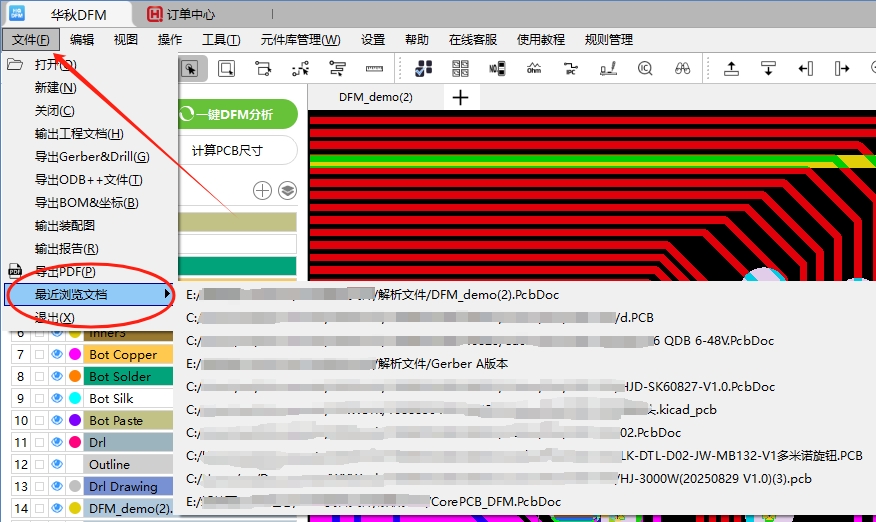Click the circled plus add-layer icon
876x522 pixels.
tap(262, 191)
